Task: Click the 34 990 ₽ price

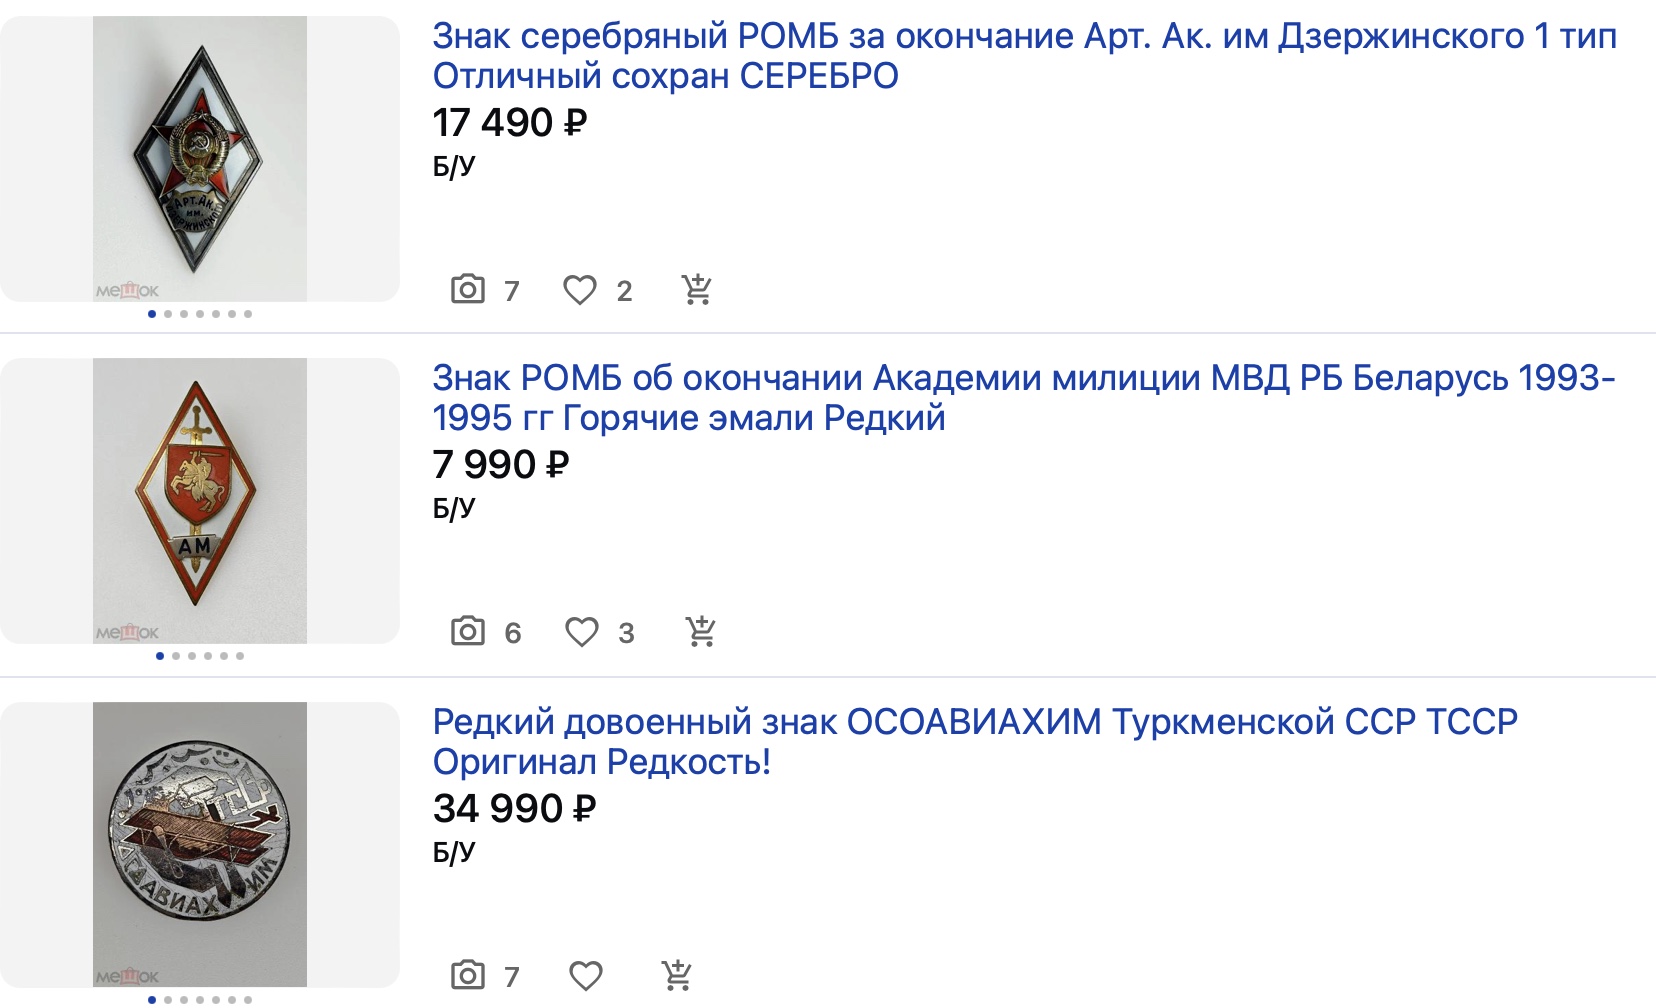Action: tap(514, 808)
